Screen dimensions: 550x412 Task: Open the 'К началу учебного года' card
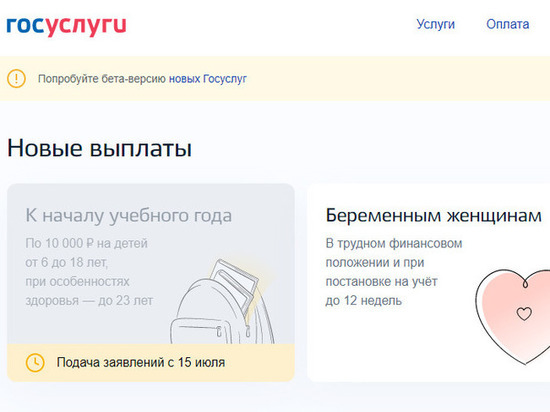click(151, 282)
